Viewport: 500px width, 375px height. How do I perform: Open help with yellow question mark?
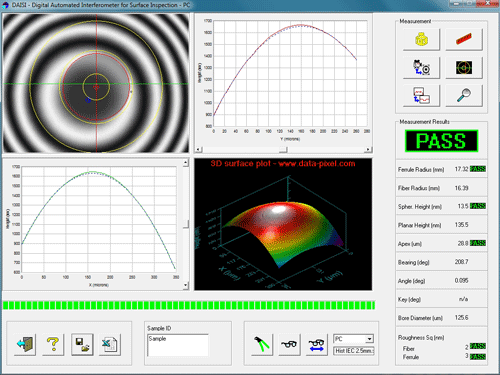pyautogui.click(x=53, y=344)
